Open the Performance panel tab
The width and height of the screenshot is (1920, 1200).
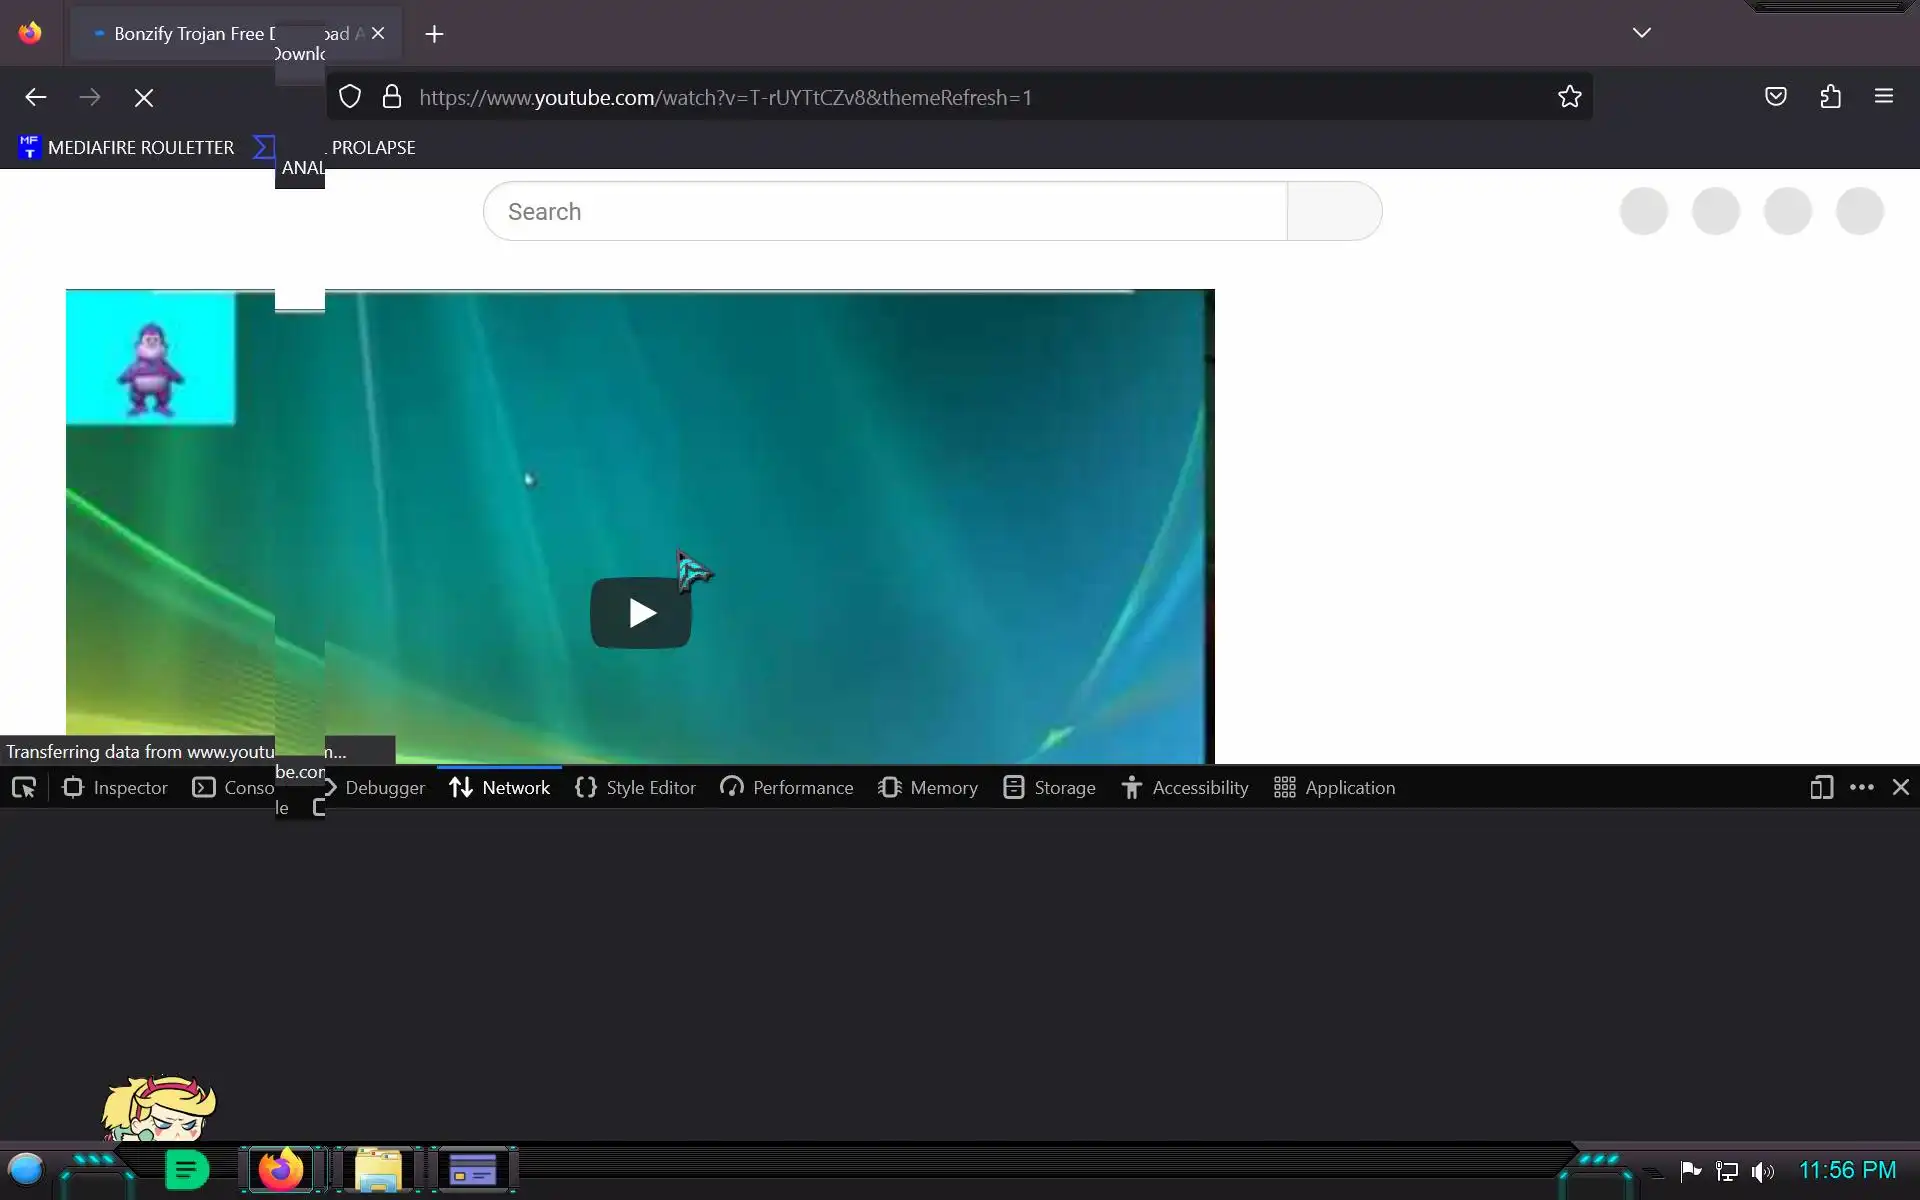786,788
